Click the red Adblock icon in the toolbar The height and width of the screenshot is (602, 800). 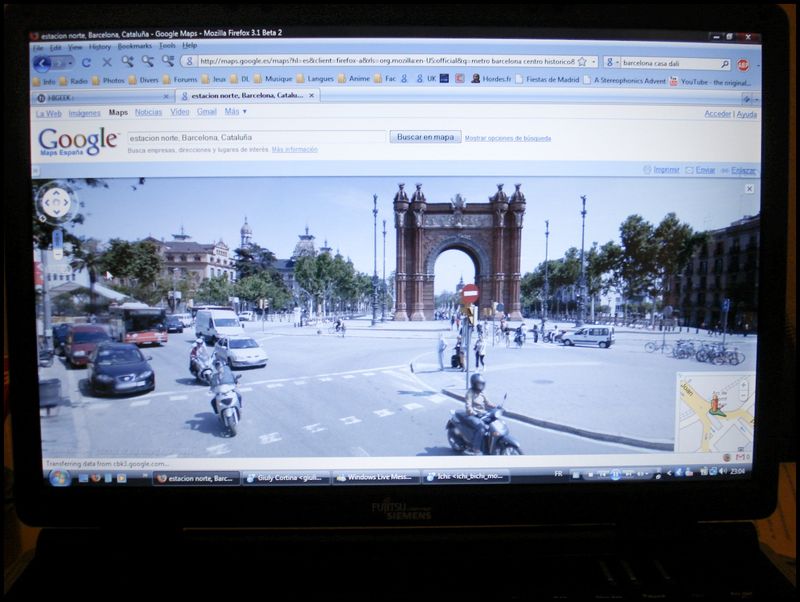[x=743, y=65]
